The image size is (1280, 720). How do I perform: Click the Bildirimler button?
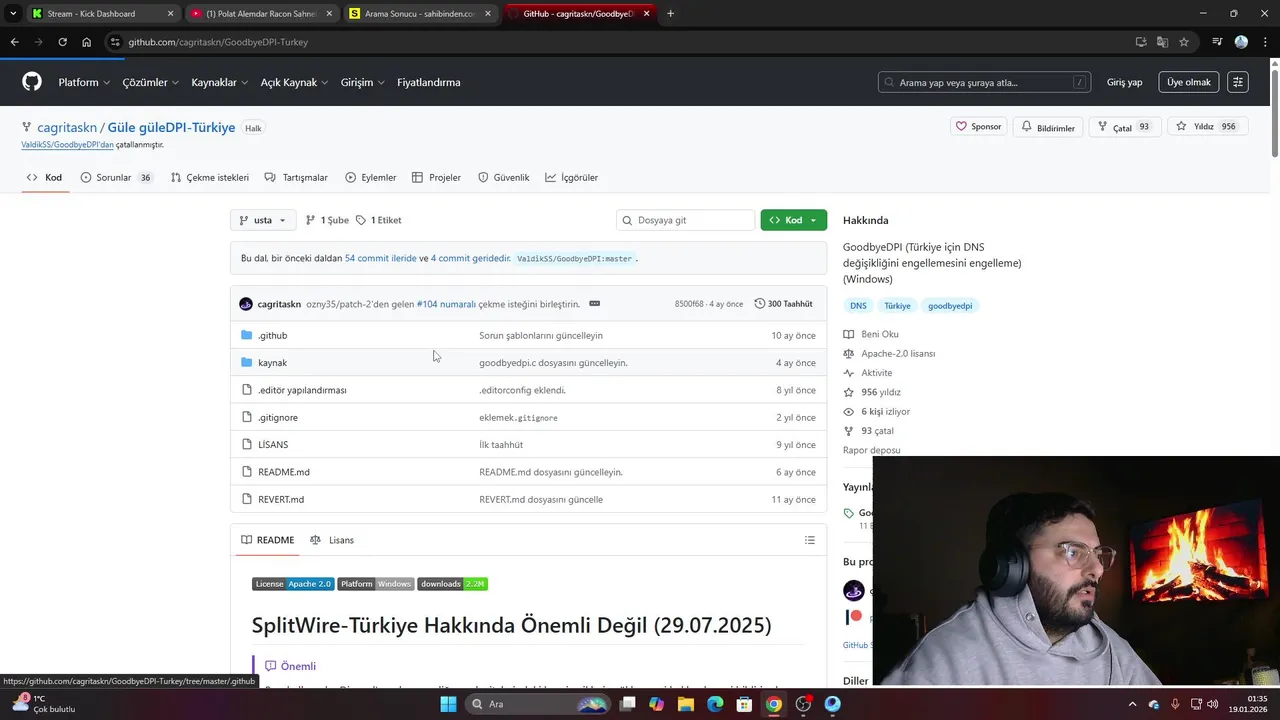pyautogui.click(x=1048, y=127)
